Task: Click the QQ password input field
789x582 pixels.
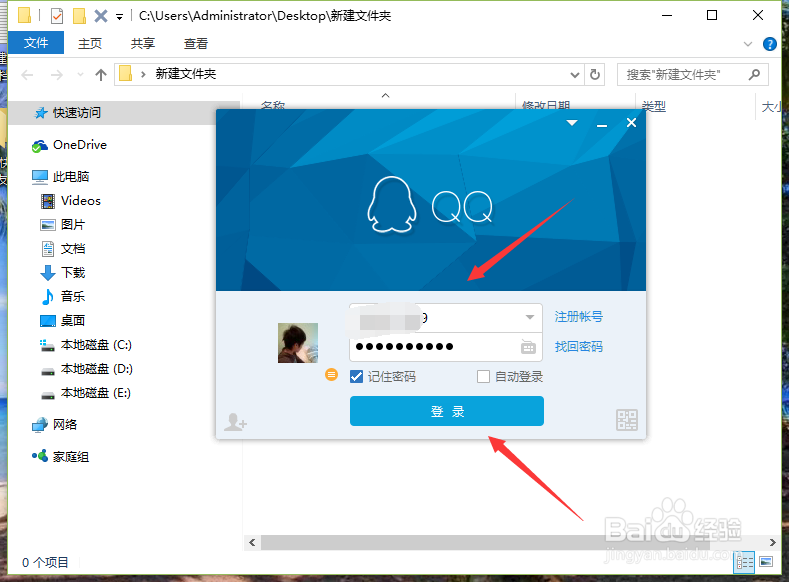Action: point(436,347)
